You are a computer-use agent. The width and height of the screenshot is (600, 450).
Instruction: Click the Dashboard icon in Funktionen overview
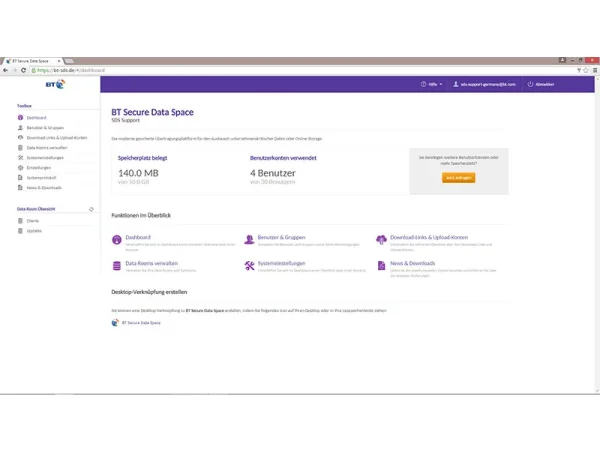pos(117,240)
